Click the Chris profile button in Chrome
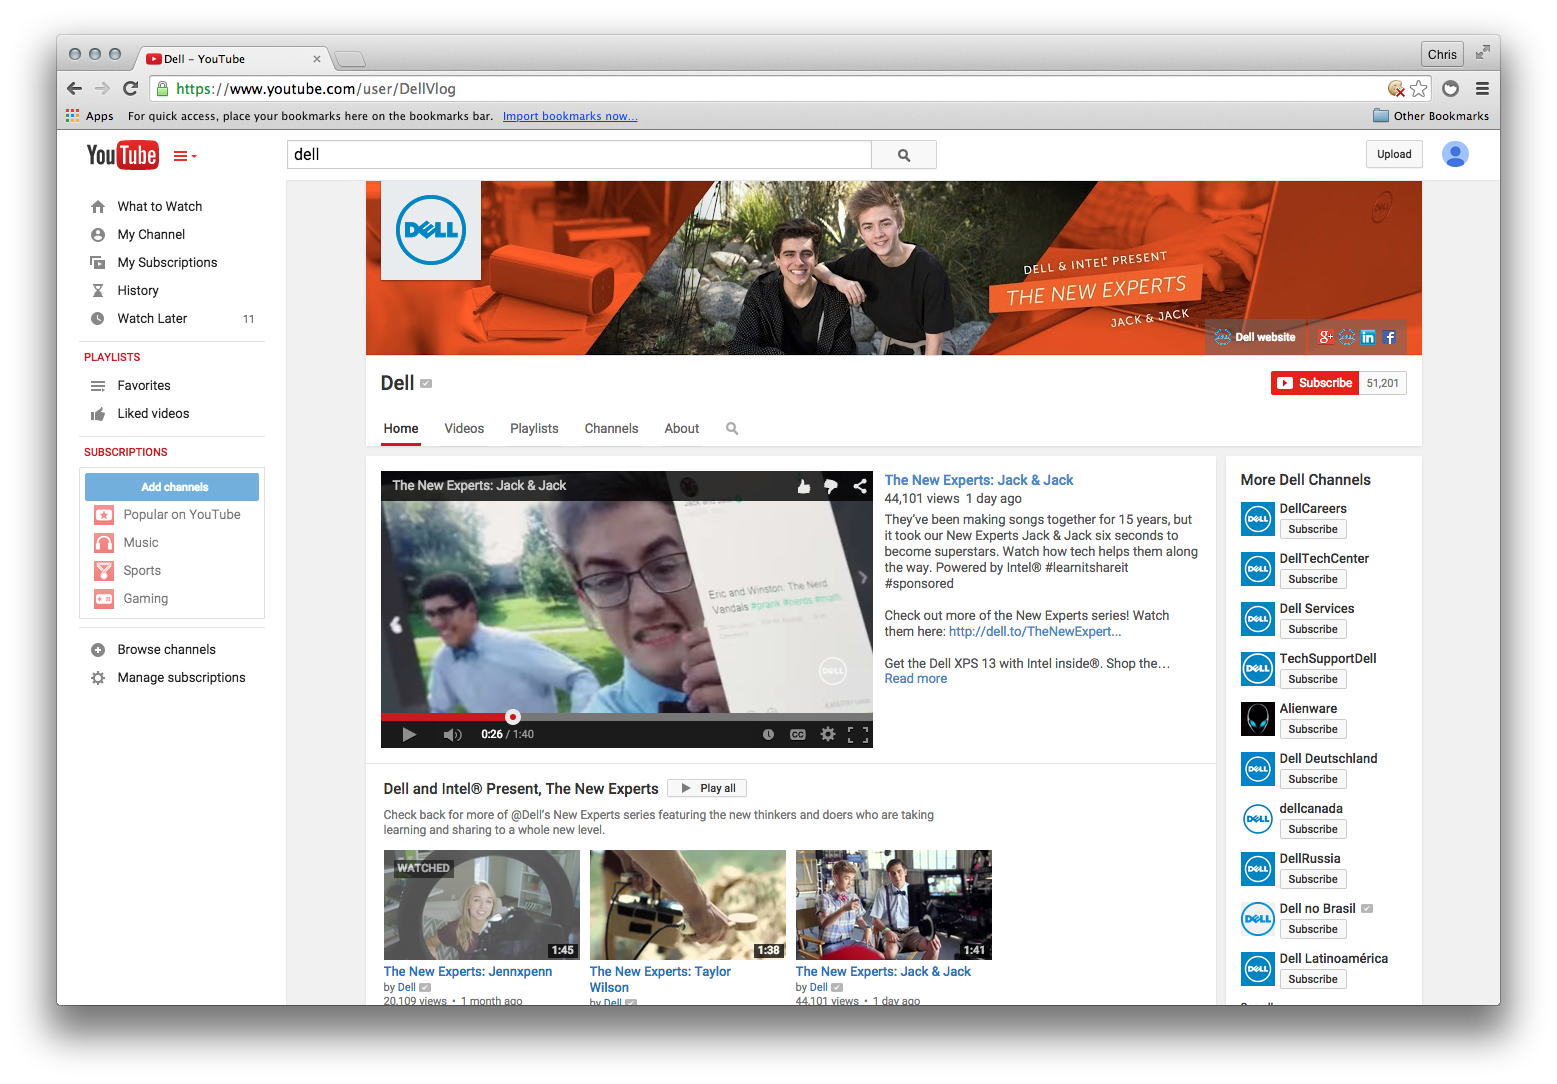 [1441, 54]
